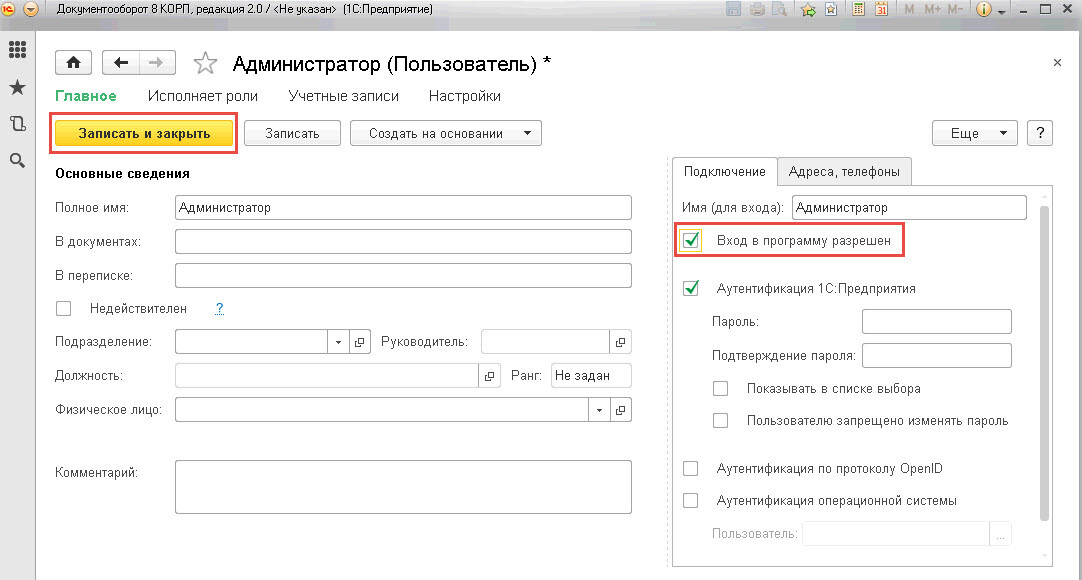Click the M memory button
The height and width of the screenshot is (580, 1082).
click(x=909, y=10)
